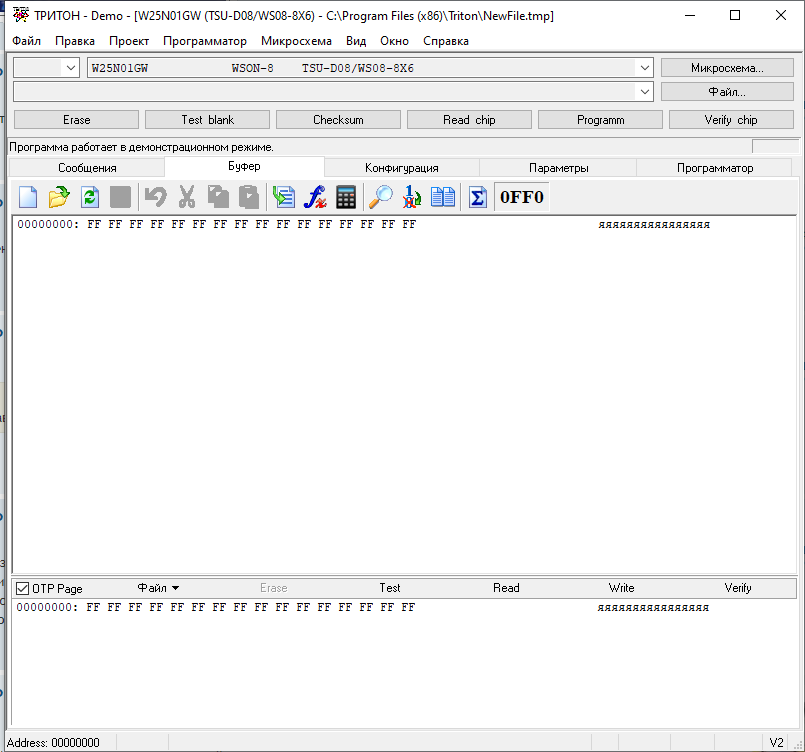The width and height of the screenshot is (805, 752).
Task: Click the magnifying glass search icon
Action: [381, 197]
